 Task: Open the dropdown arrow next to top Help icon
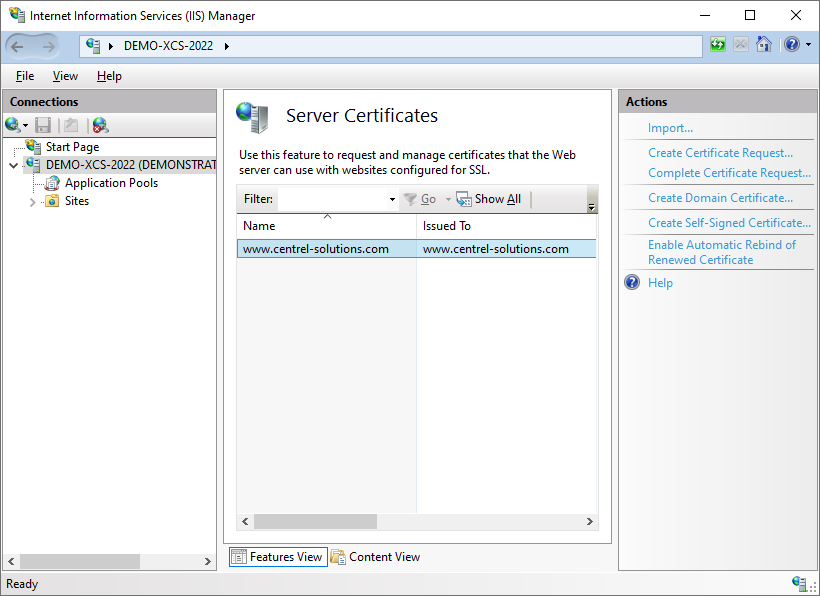[808, 44]
